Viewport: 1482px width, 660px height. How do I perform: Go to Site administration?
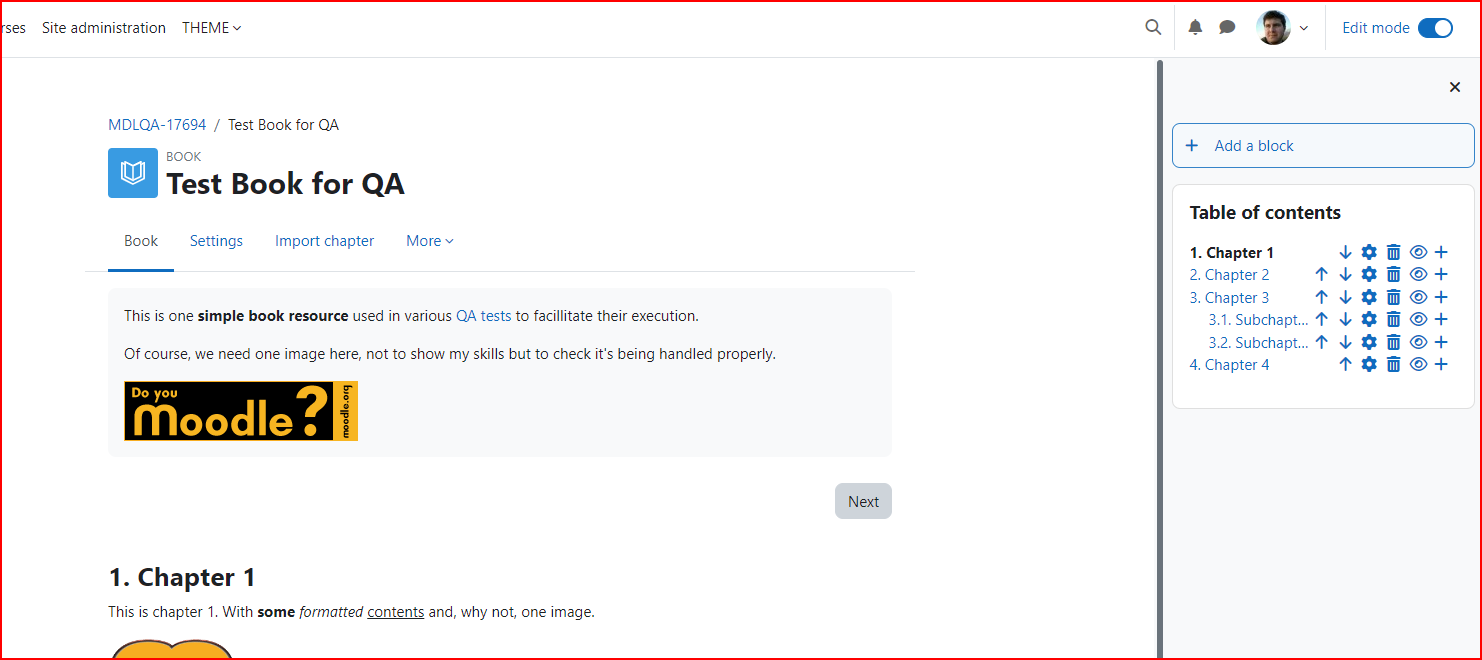pyautogui.click(x=104, y=28)
